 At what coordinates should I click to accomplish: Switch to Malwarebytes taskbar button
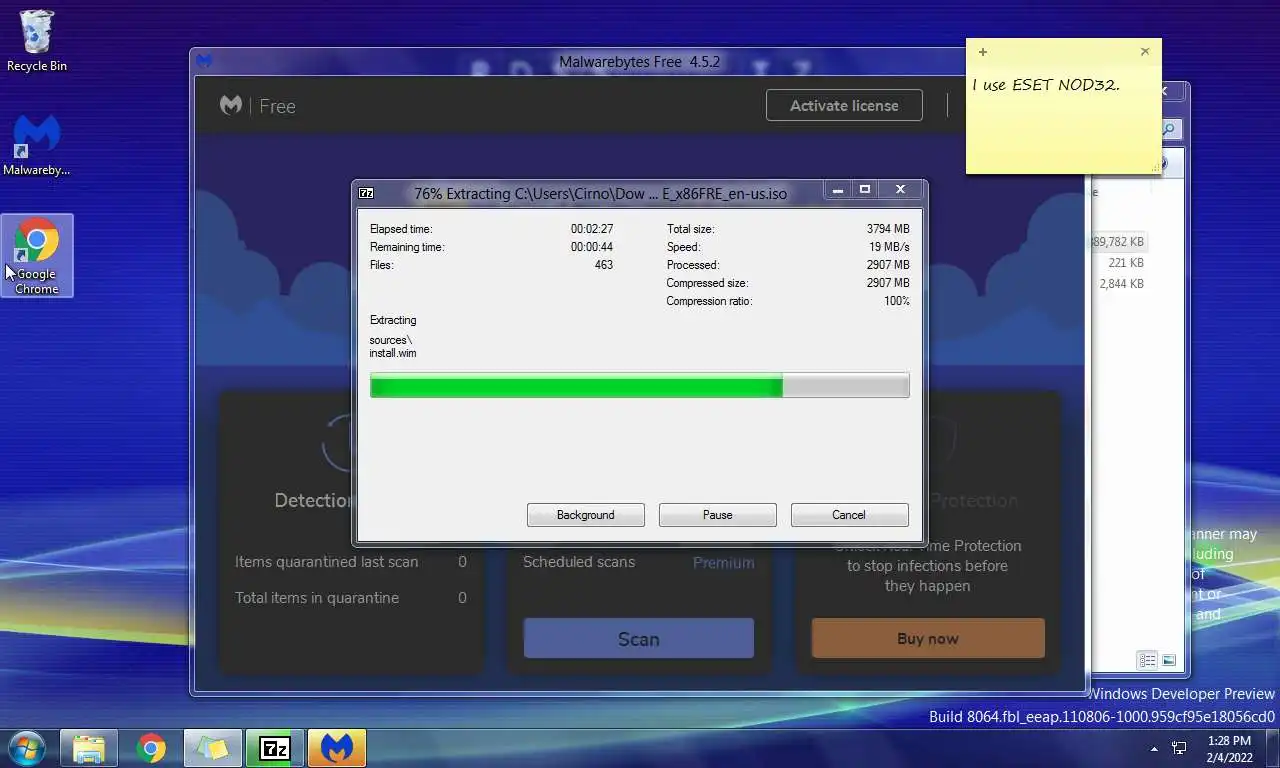(x=337, y=748)
